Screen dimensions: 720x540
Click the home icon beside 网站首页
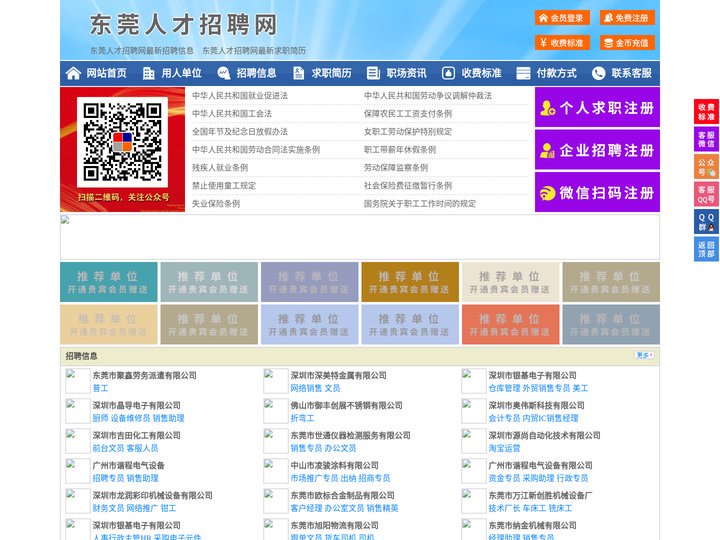73,73
